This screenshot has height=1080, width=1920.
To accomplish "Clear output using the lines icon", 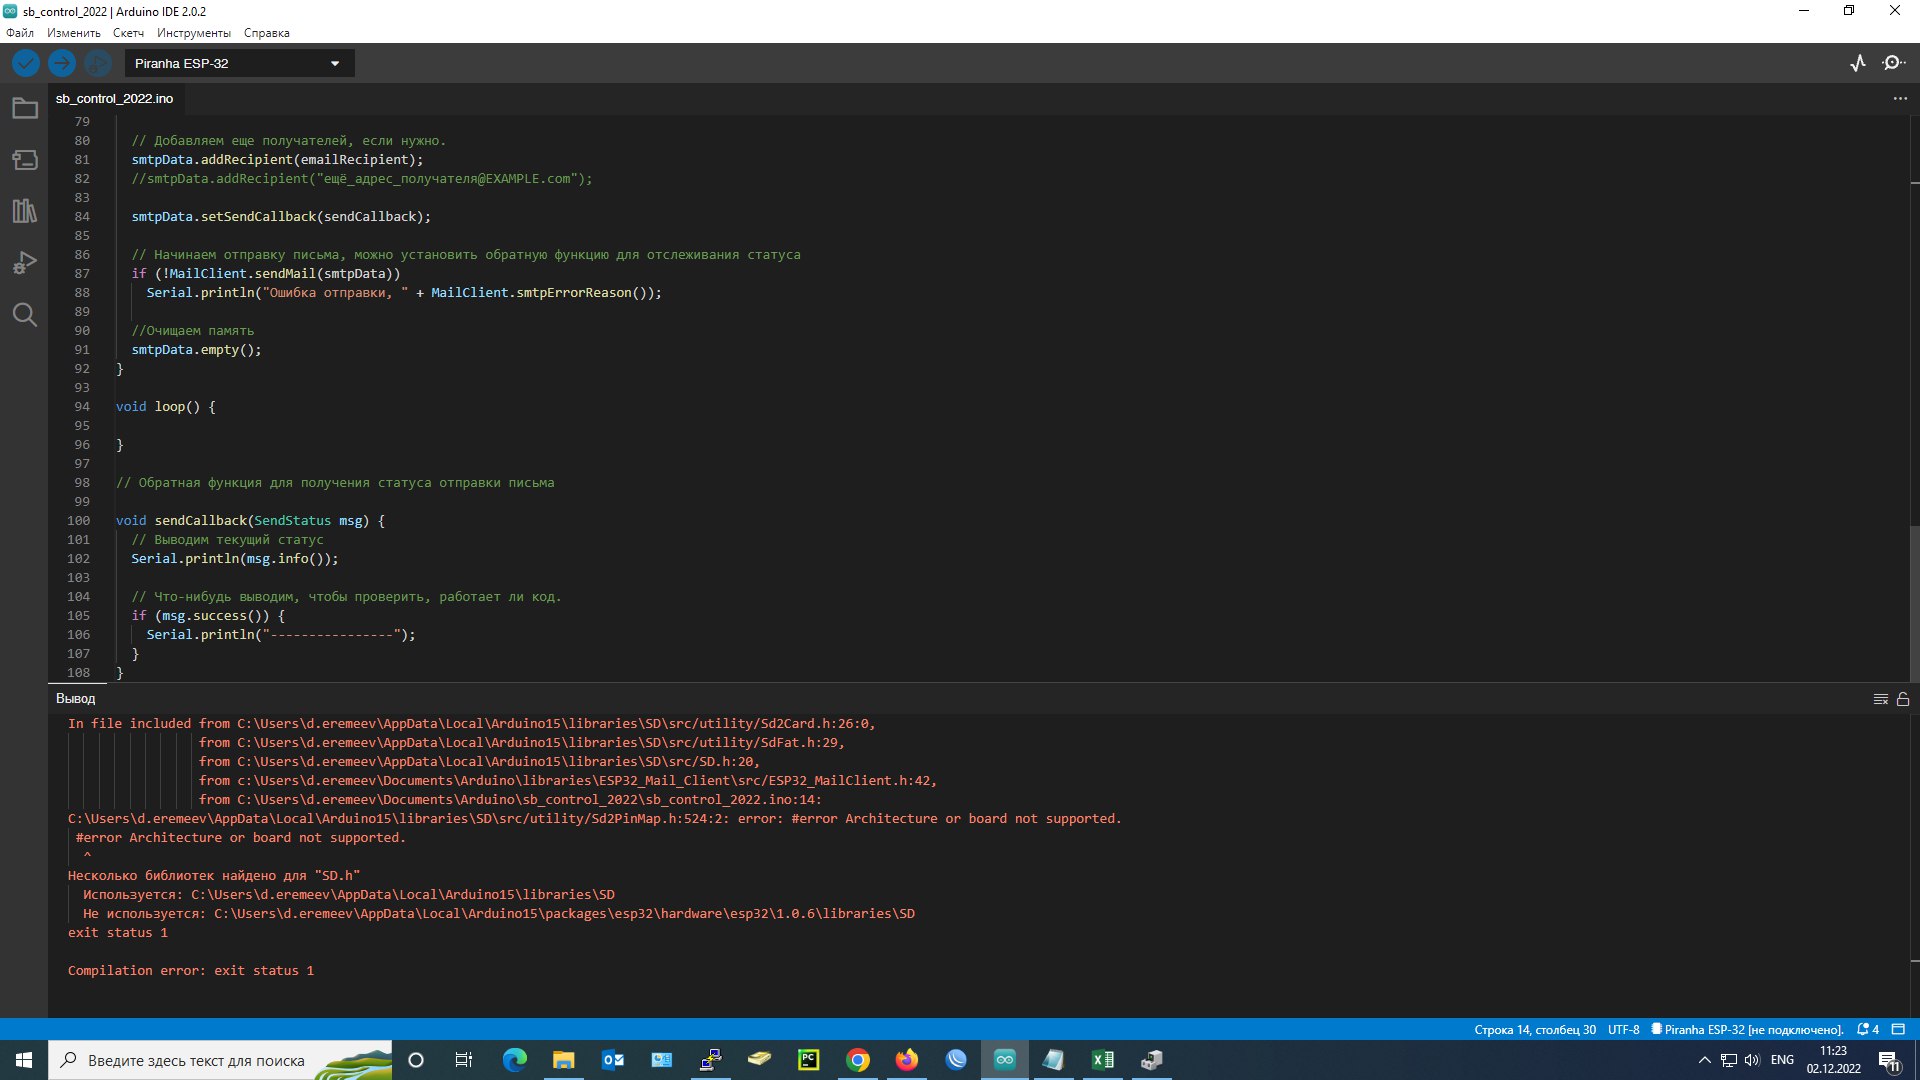I will (1880, 699).
